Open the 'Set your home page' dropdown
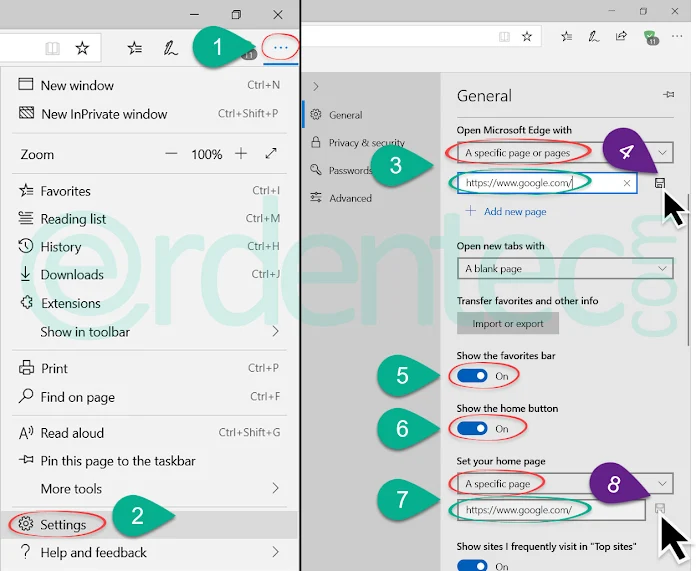The height and width of the screenshot is (571, 696). 565,484
